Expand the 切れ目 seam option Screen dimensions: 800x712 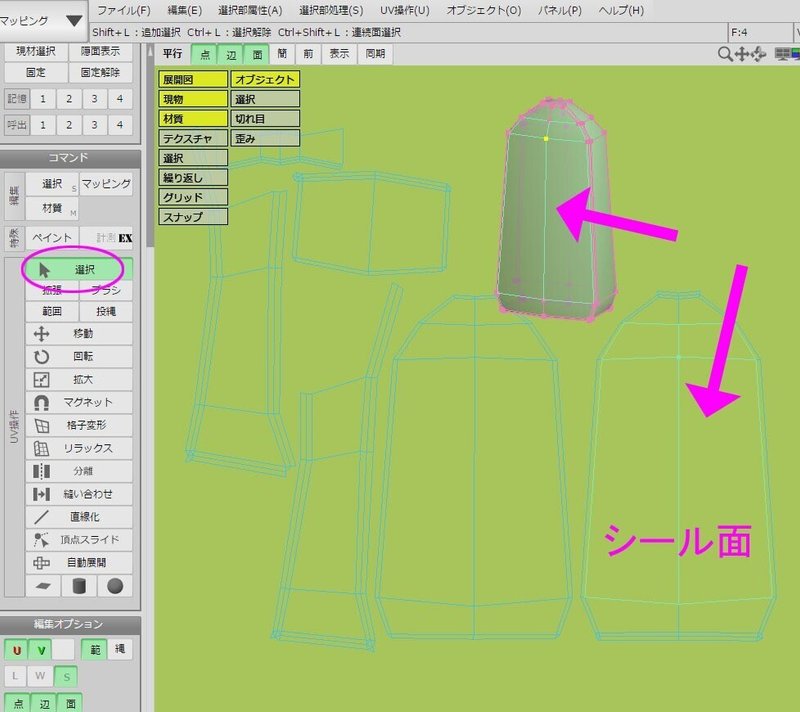tap(265, 118)
